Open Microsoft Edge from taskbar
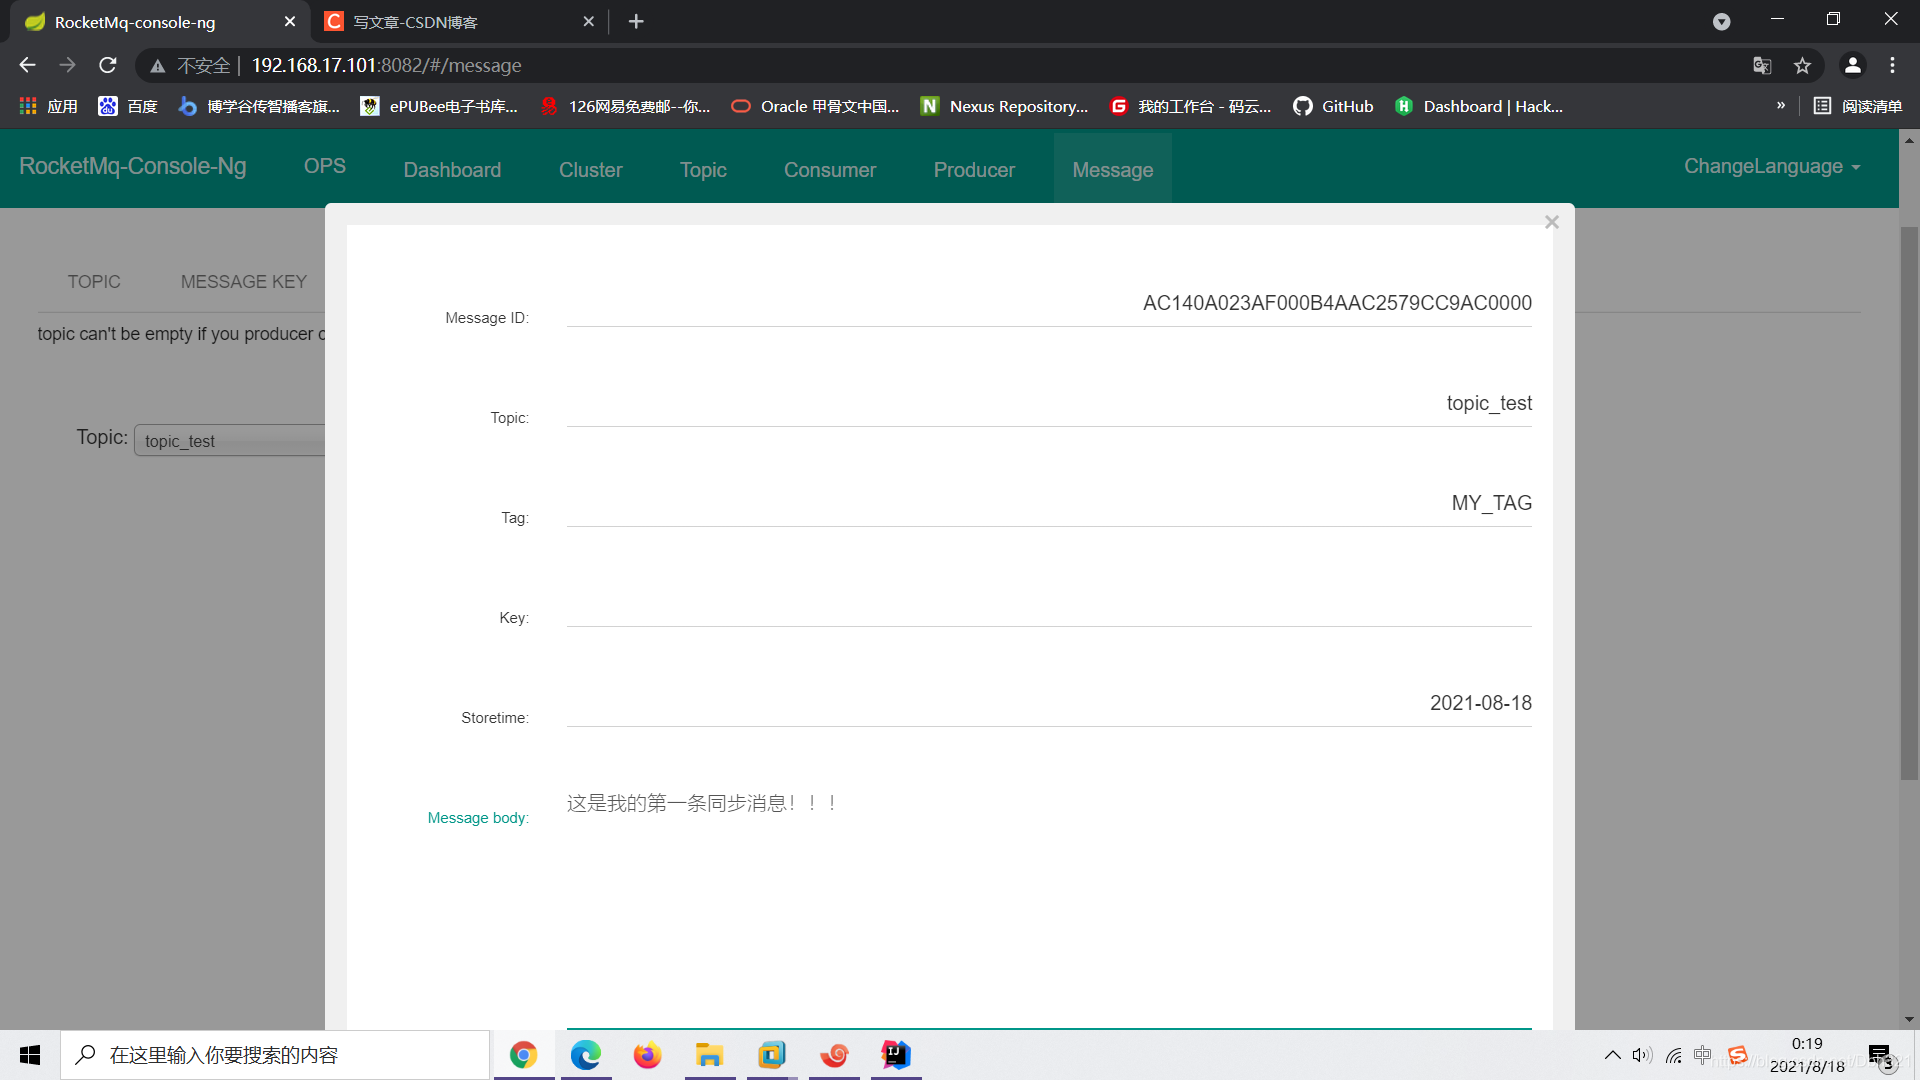Screen dimensions: 1920x1080 click(585, 1055)
